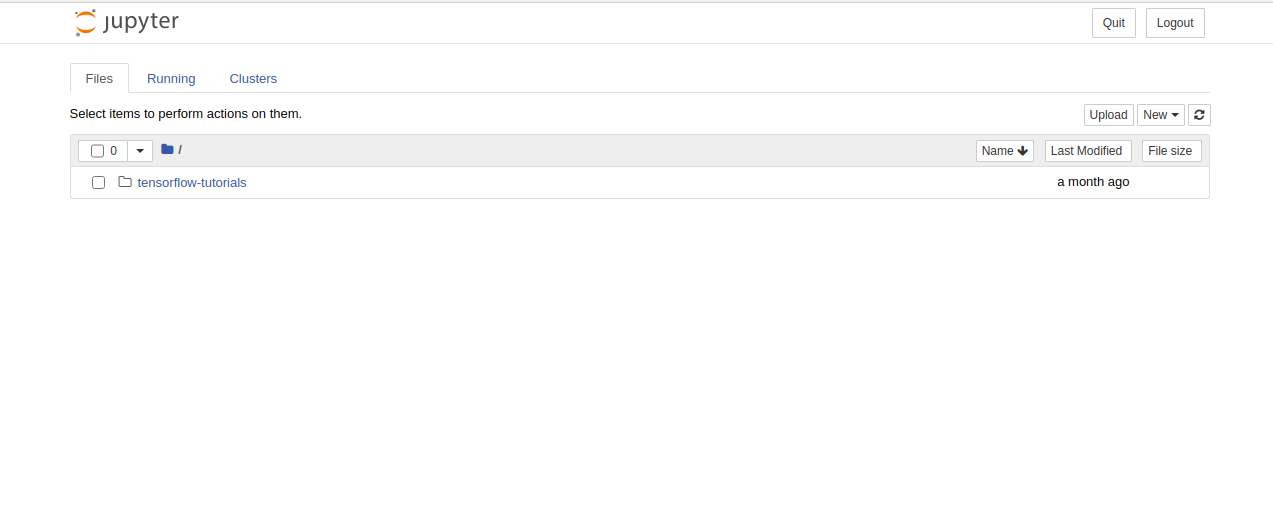Image resolution: width=1273 pixels, height=508 pixels.
Task: Switch to the Clusters tab
Action: pos(253,78)
